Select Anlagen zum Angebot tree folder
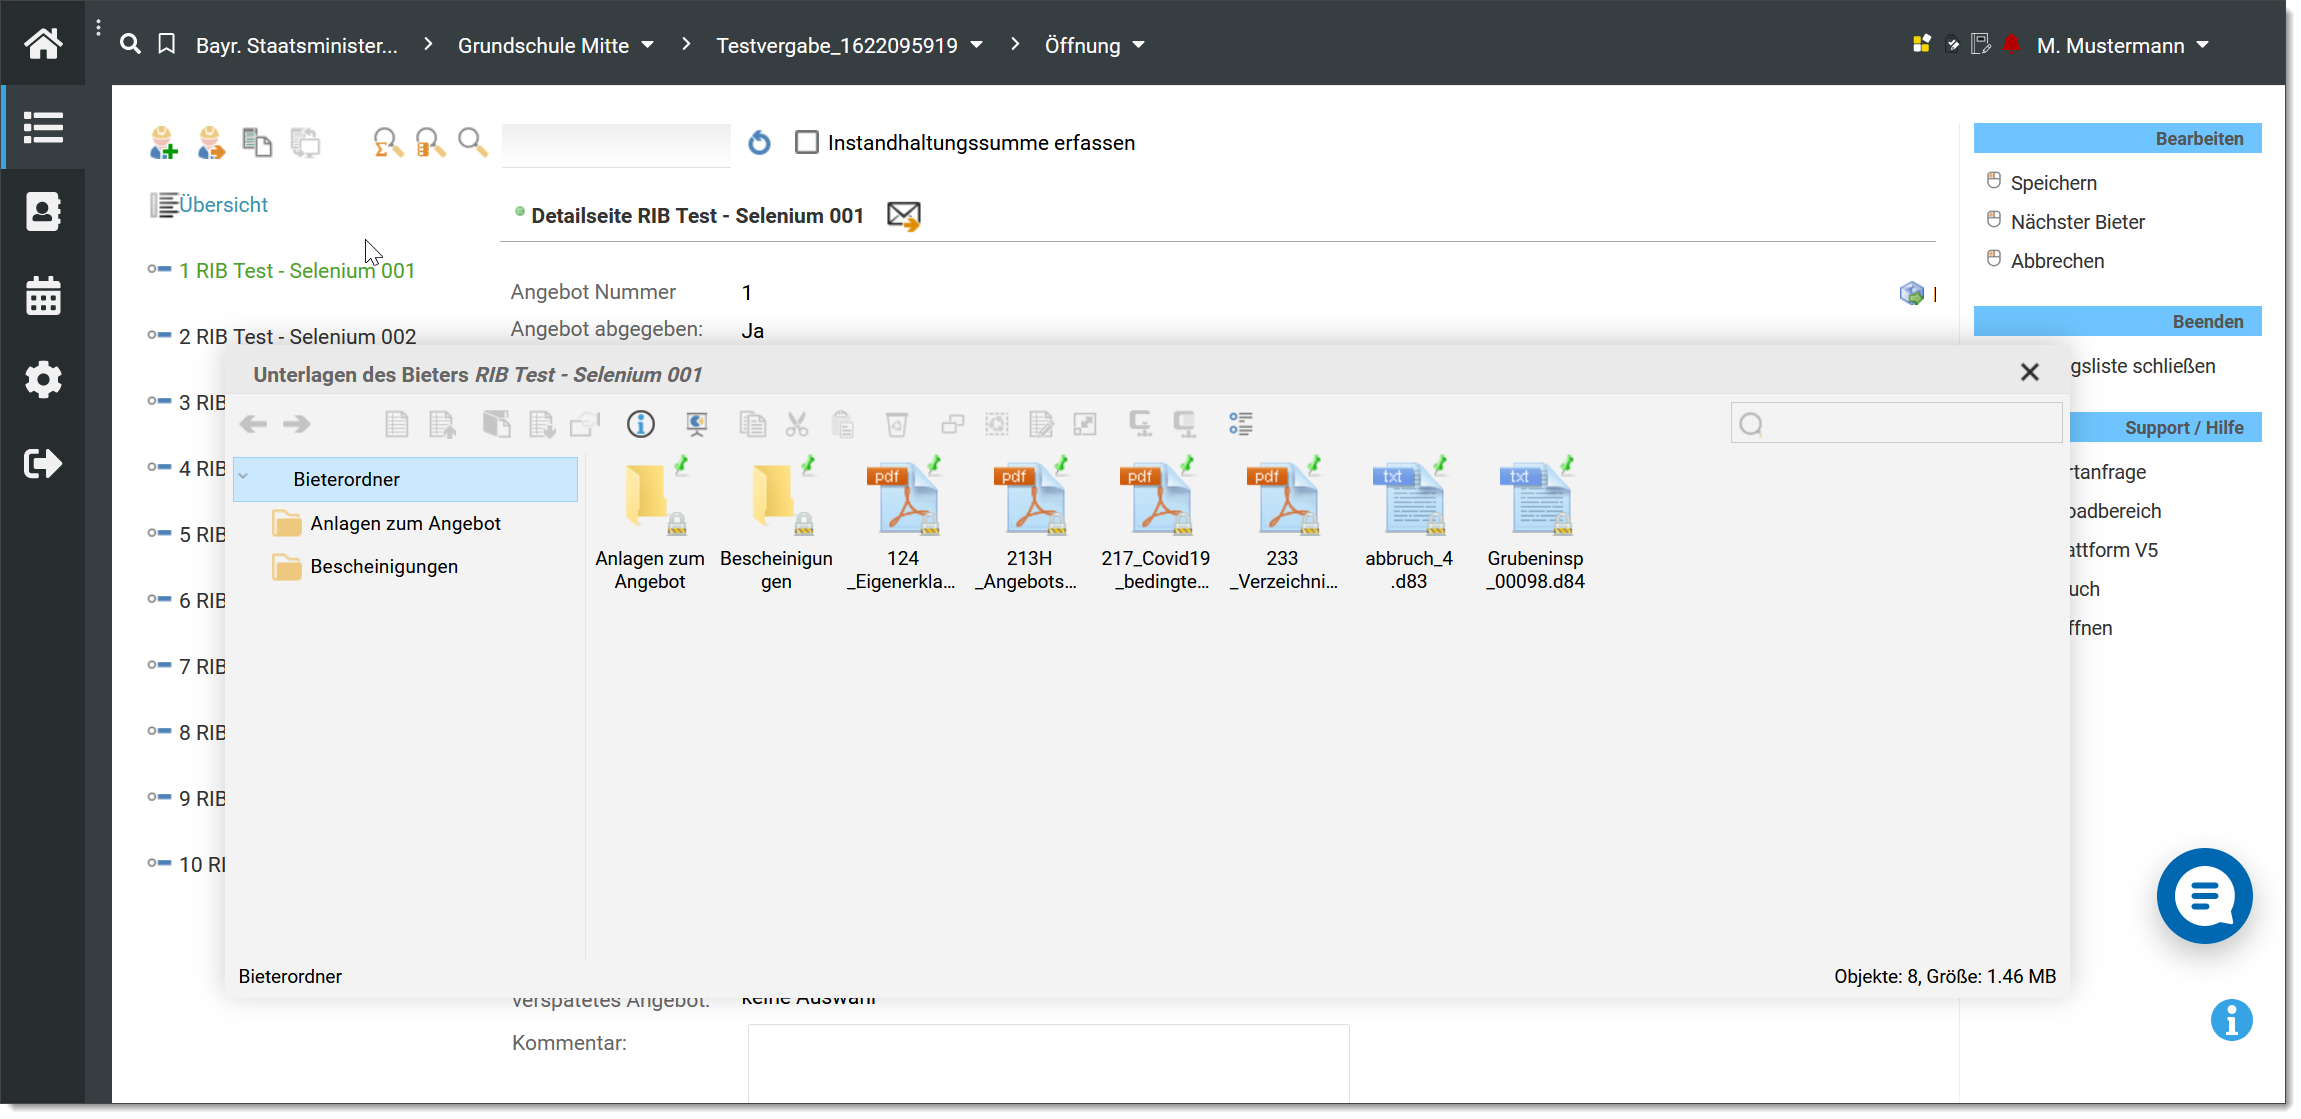This screenshot has width=2301, height=1119. (x=405, y=523)
